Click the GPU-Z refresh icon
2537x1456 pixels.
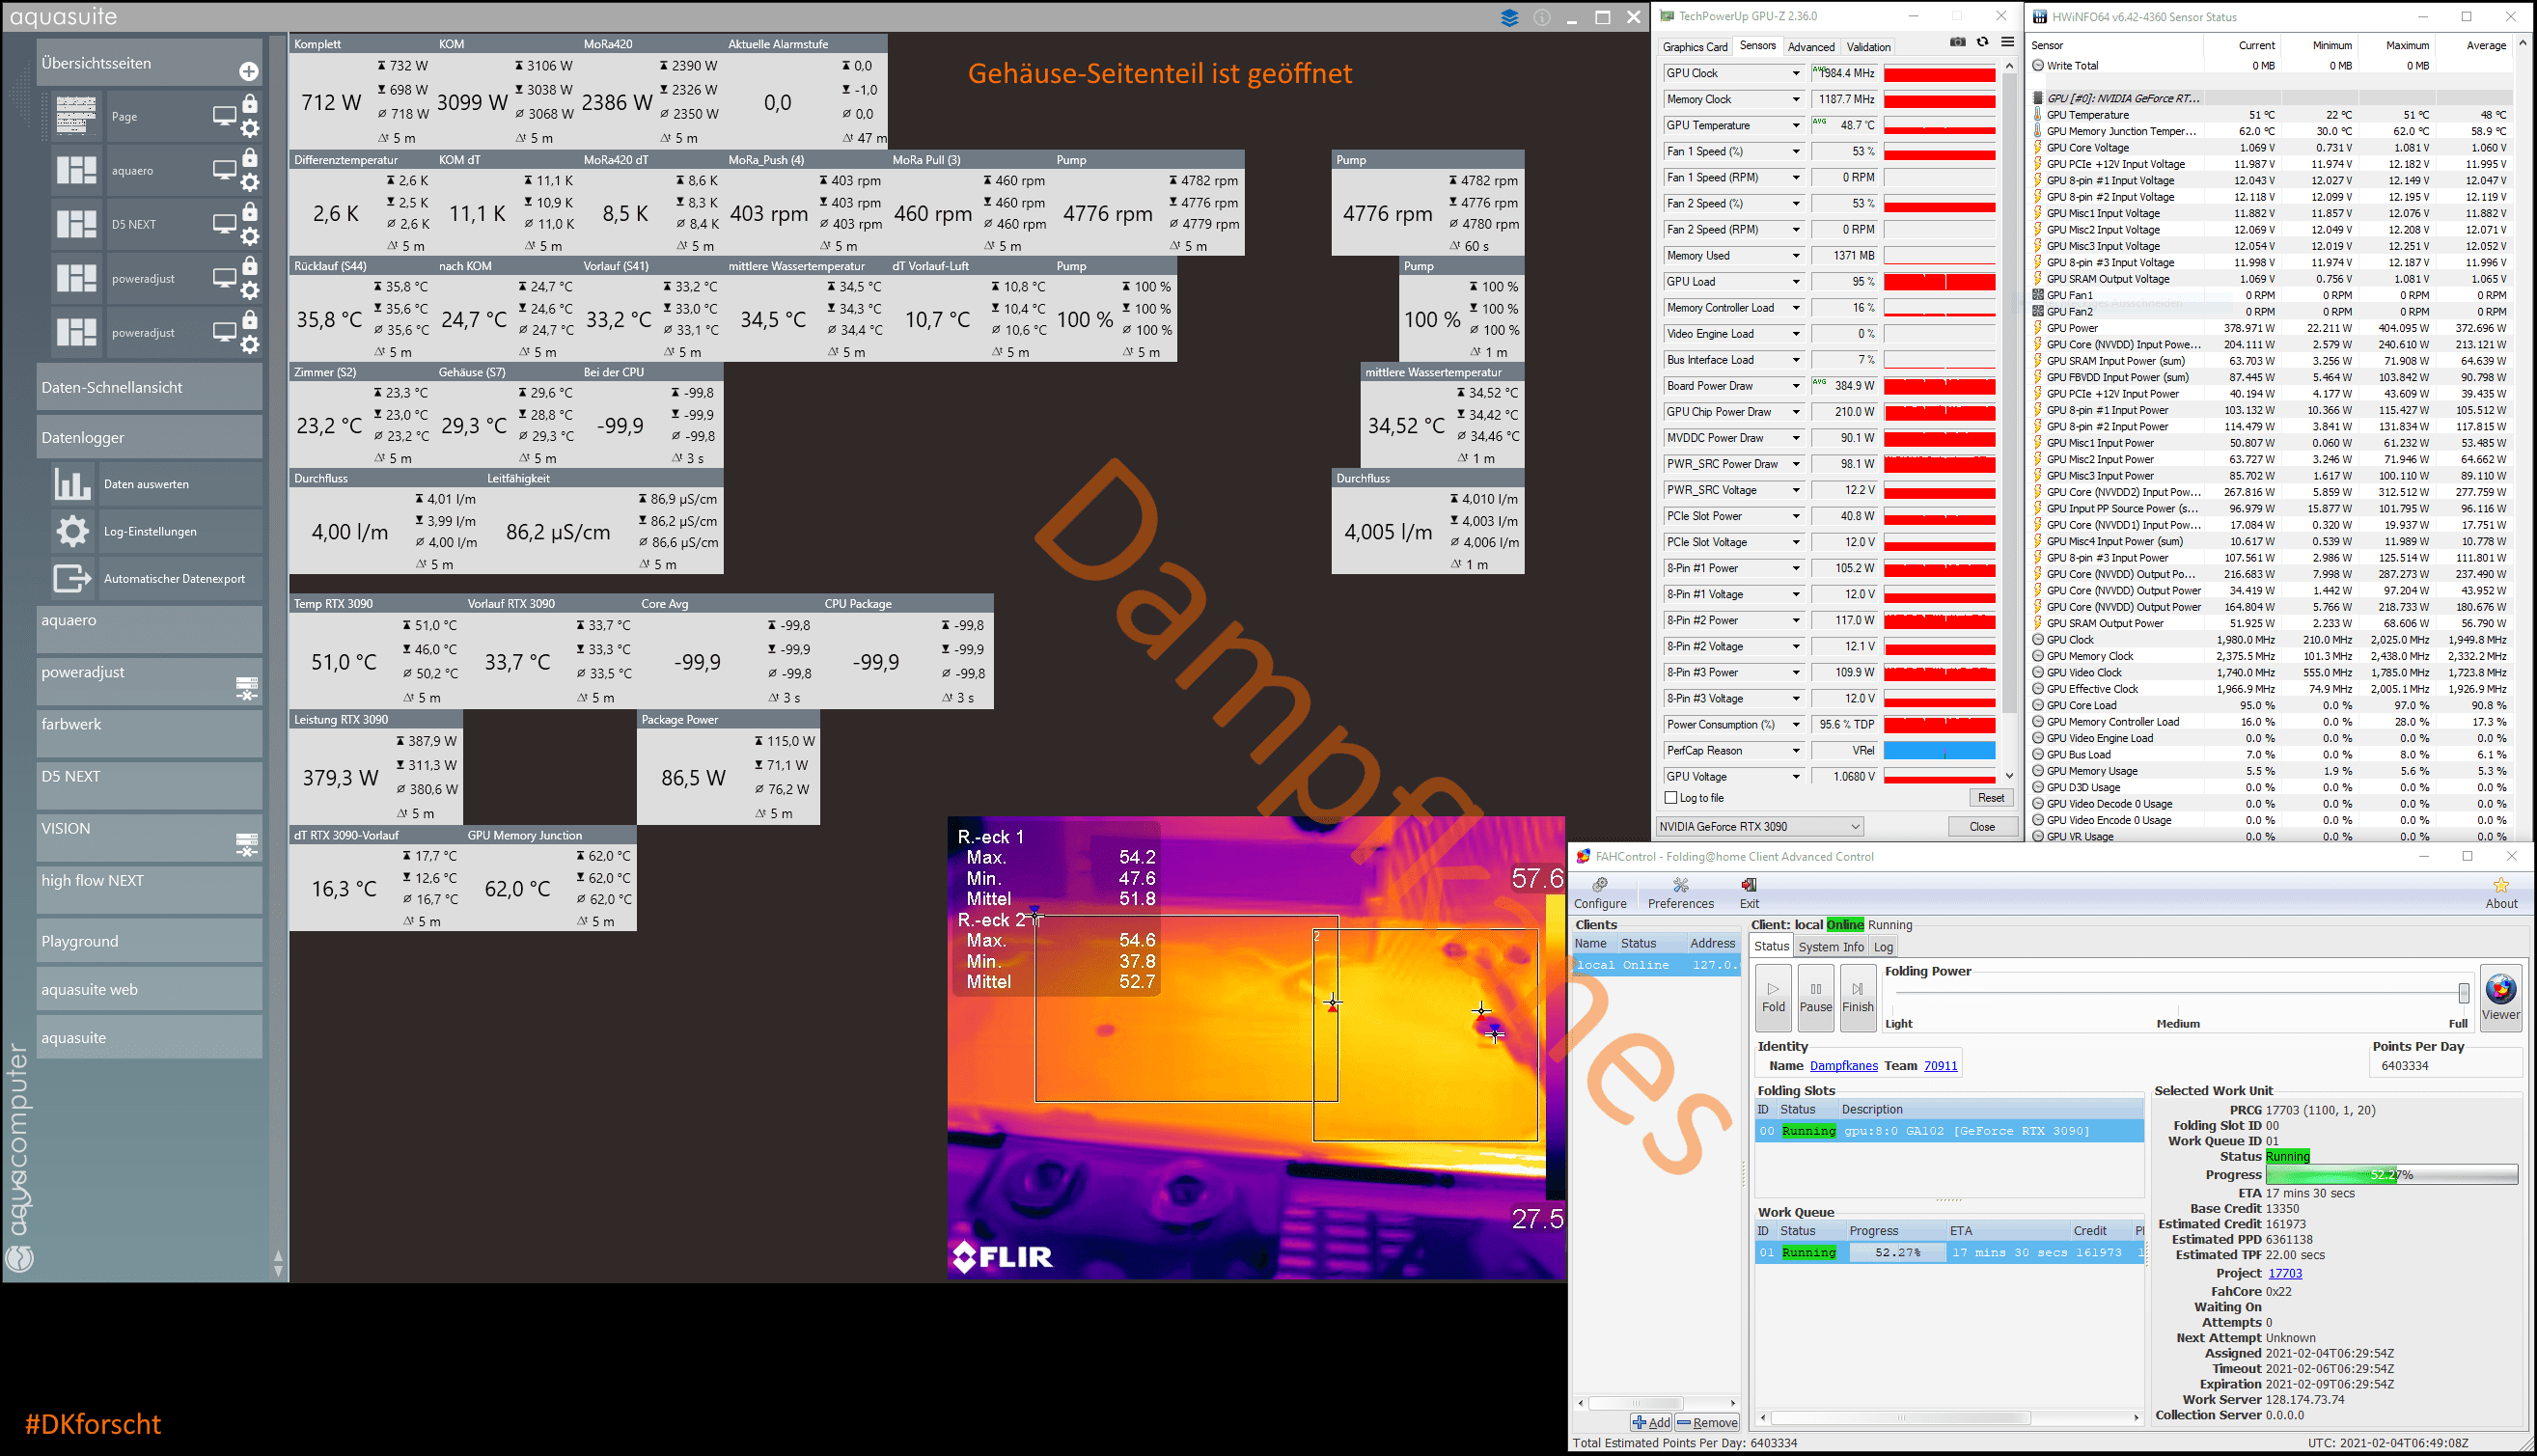tap(1982, 42)
